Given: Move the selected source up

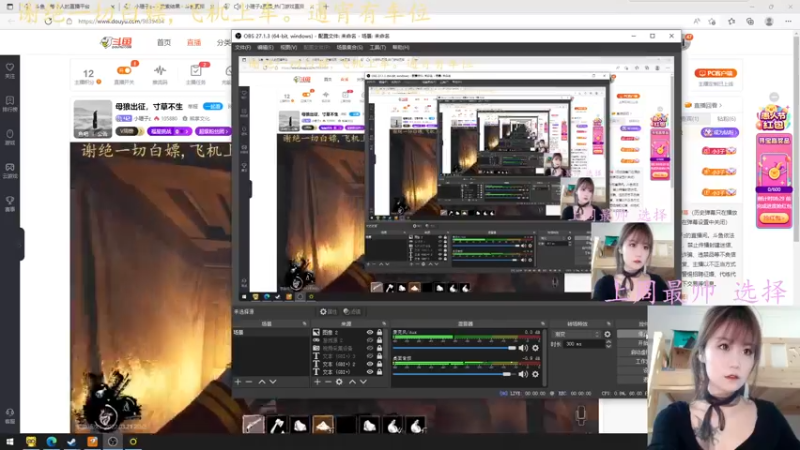Looking at the screenshot, I should tap(352, 382).
